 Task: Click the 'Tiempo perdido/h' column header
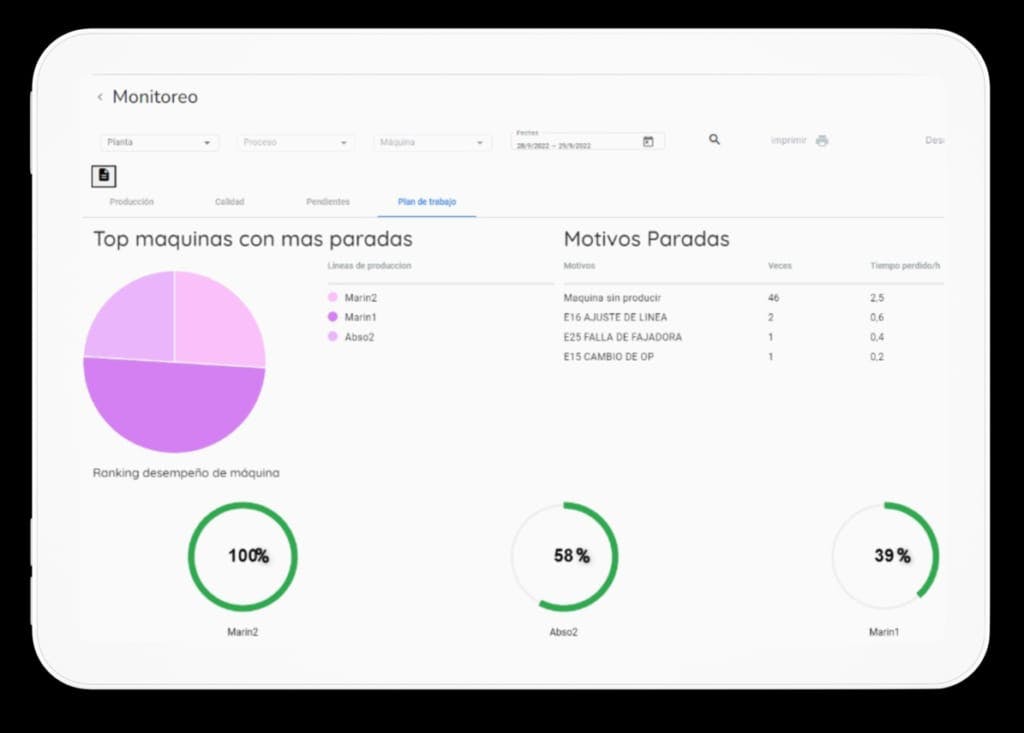(x=905, y=266)
